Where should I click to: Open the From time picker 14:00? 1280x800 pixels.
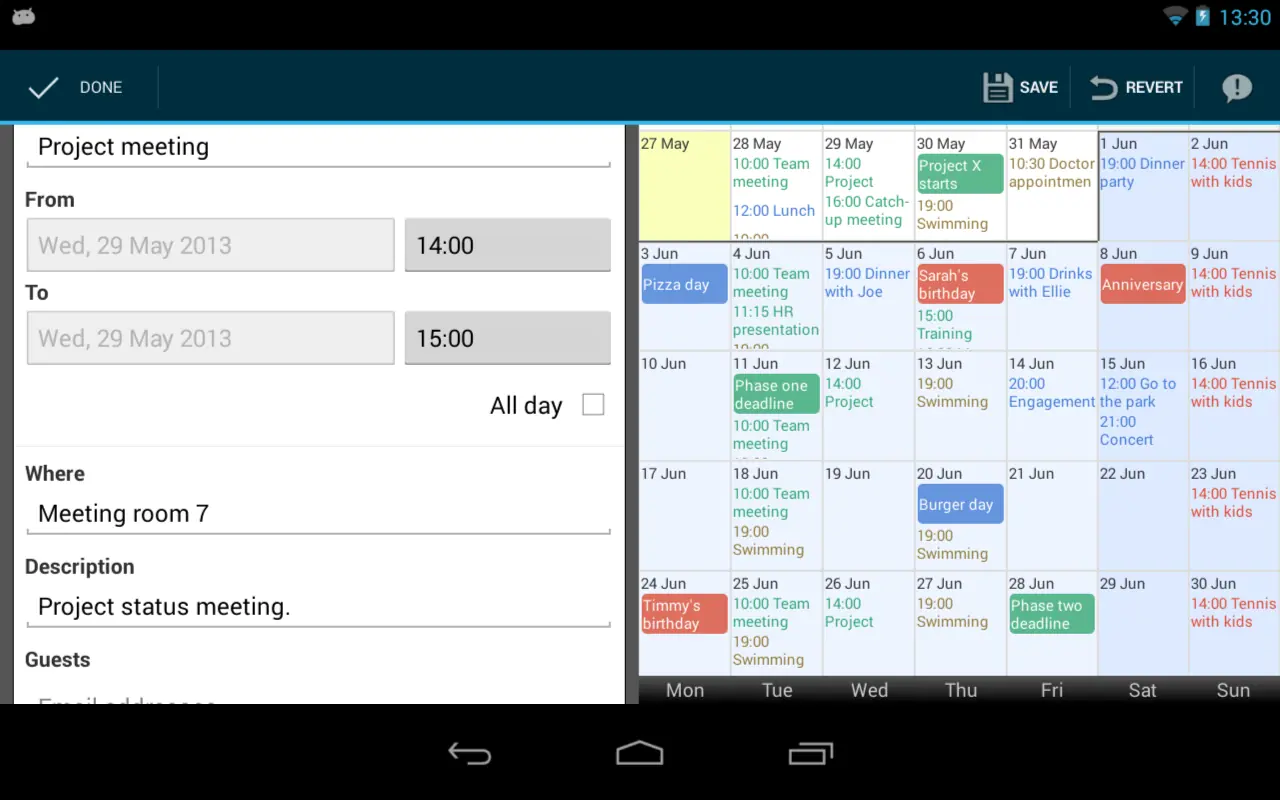[x=507, y=245]
